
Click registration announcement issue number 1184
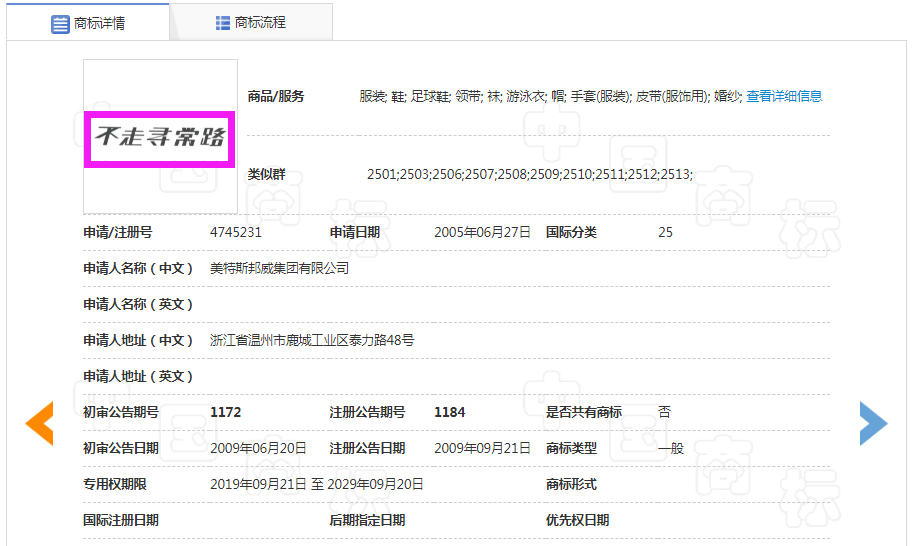(450, 412)
